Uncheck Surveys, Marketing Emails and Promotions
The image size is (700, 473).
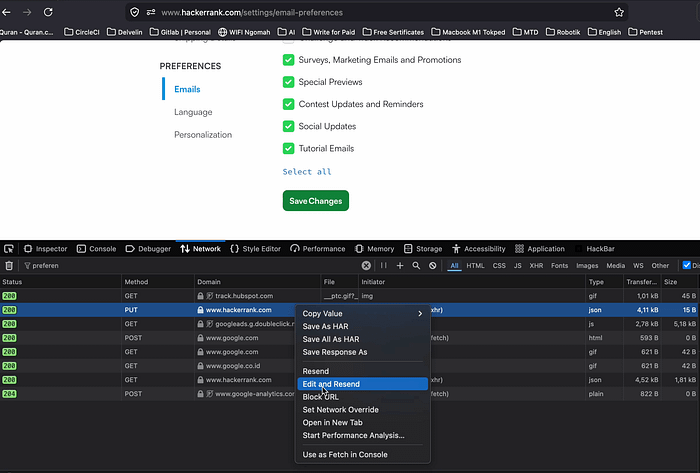(x=288, y=60)
